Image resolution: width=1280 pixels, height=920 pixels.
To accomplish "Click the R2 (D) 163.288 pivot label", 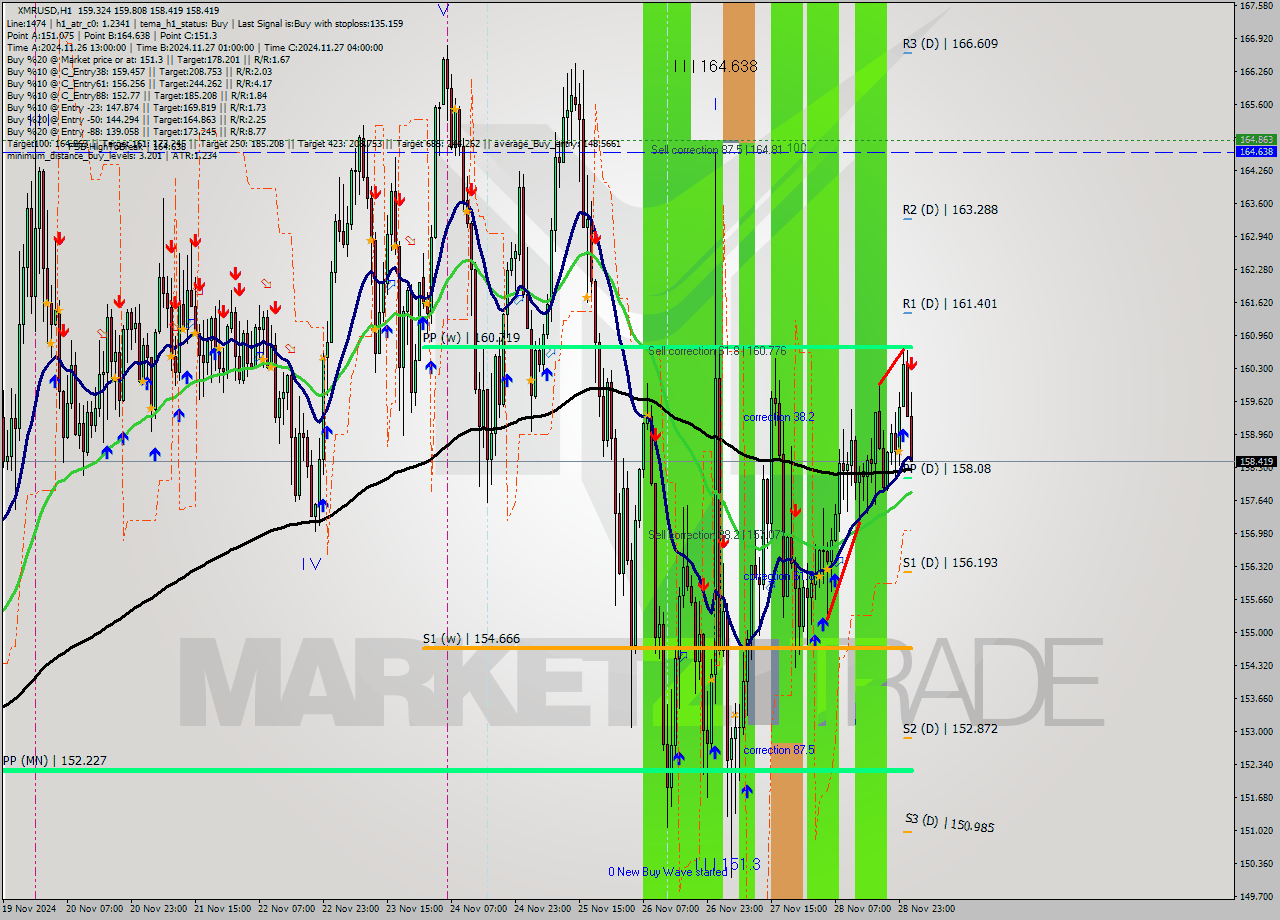I will 950,210.
